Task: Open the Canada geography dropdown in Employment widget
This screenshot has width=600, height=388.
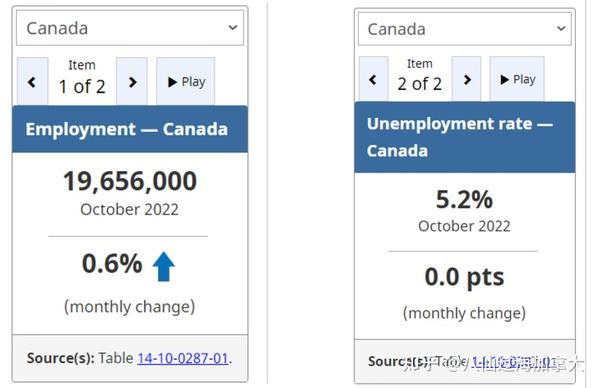Action: (130, 28)
